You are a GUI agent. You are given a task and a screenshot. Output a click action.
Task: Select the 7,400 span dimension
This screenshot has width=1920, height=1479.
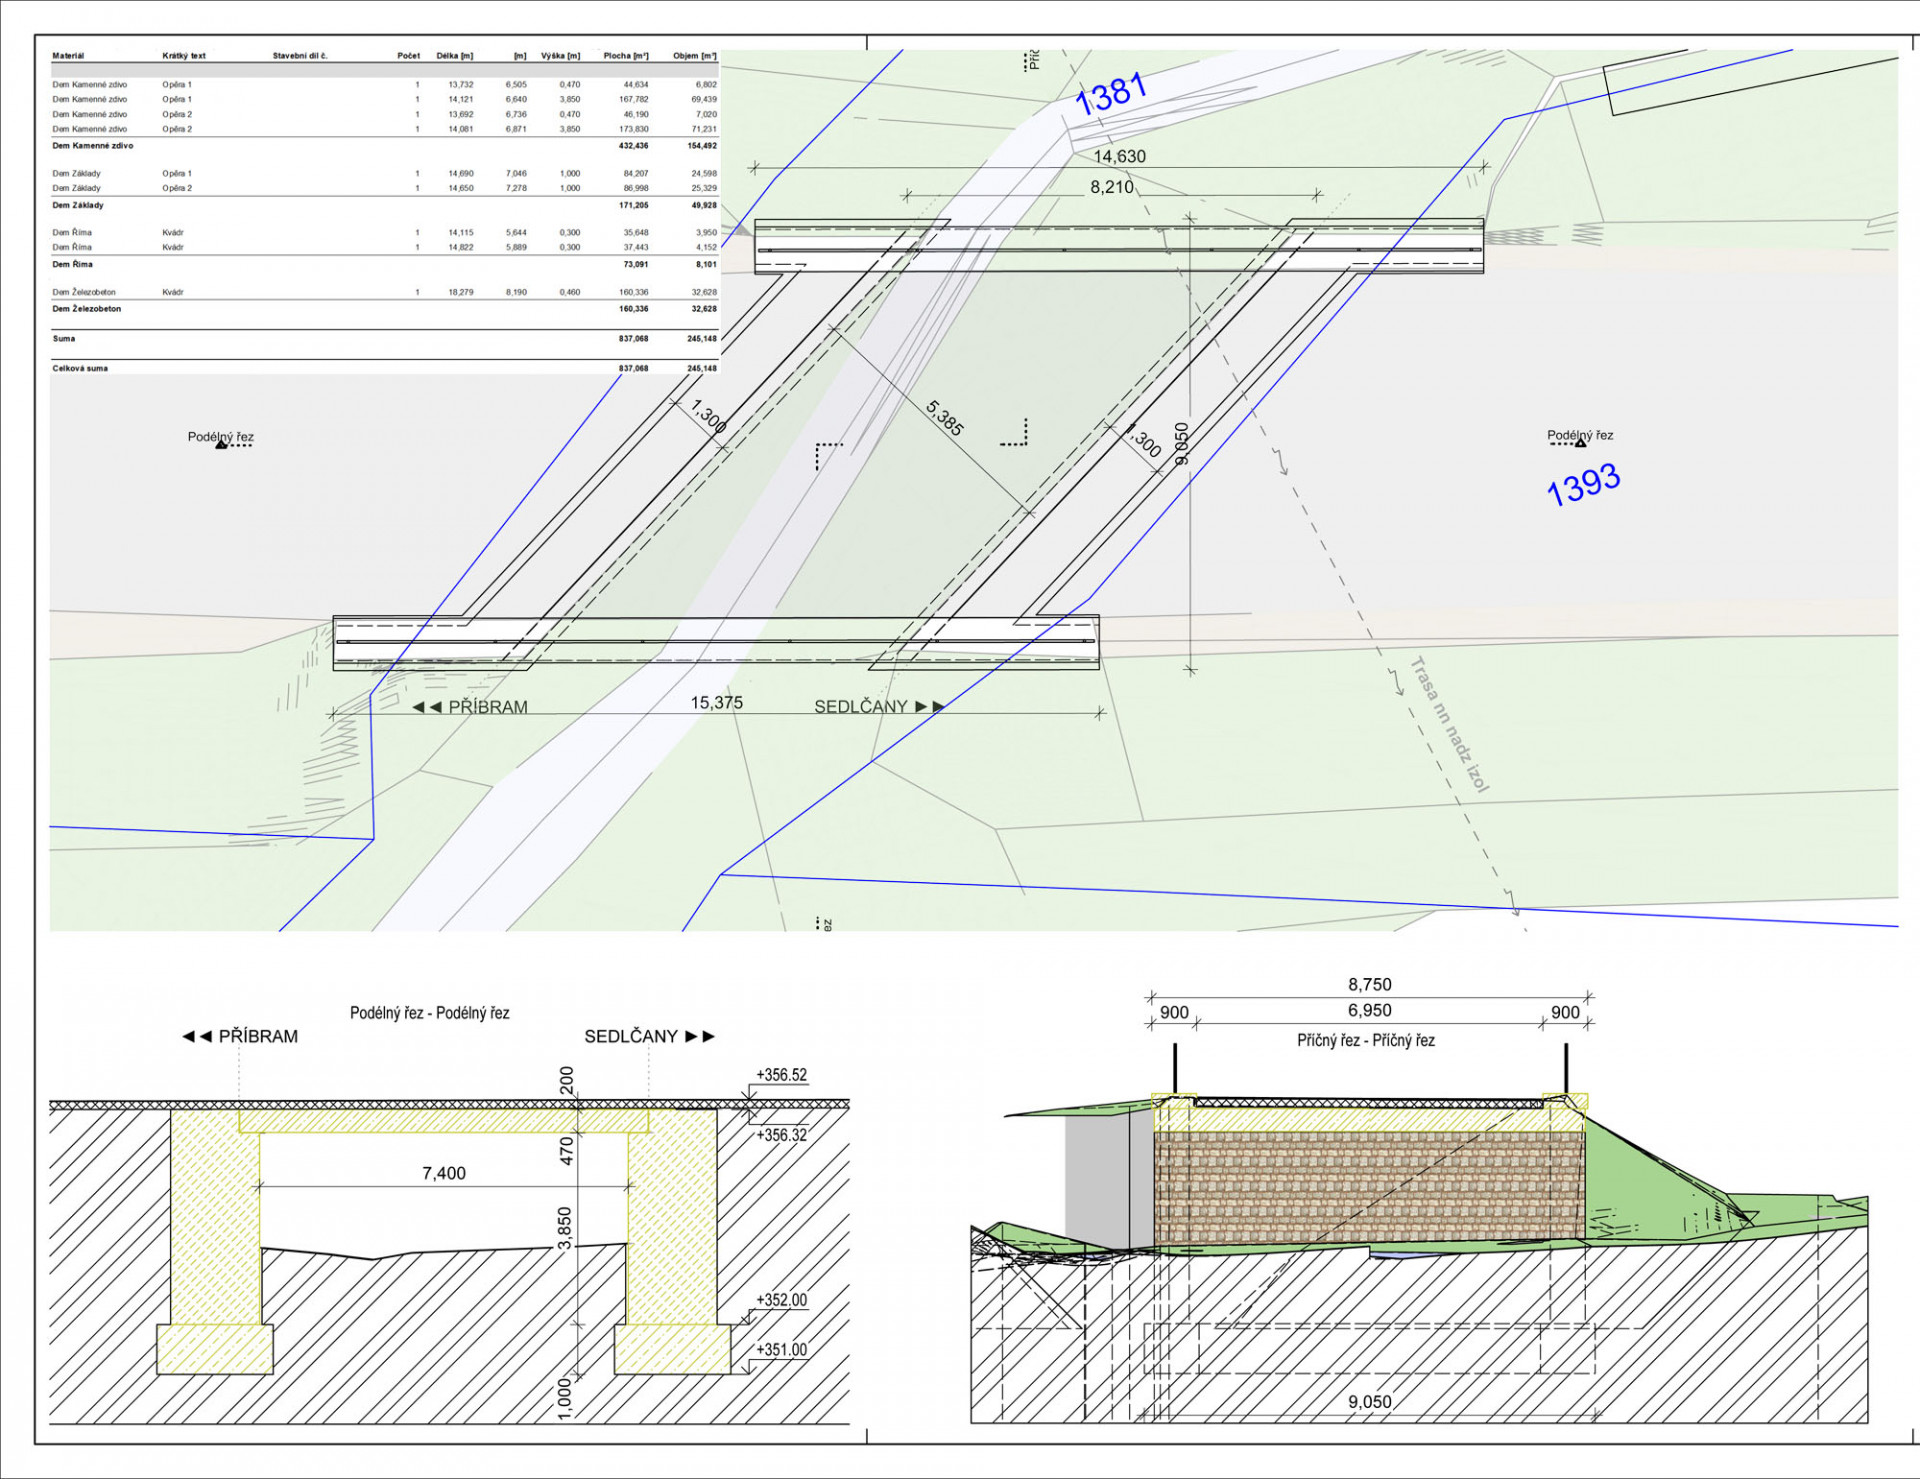point(443,1173)
